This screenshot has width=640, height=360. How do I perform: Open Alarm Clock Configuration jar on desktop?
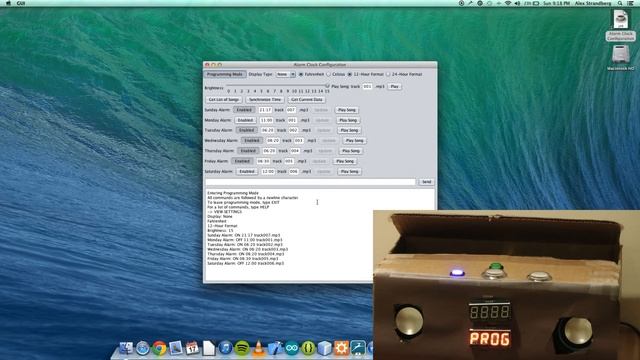click(x=620, y=25)
